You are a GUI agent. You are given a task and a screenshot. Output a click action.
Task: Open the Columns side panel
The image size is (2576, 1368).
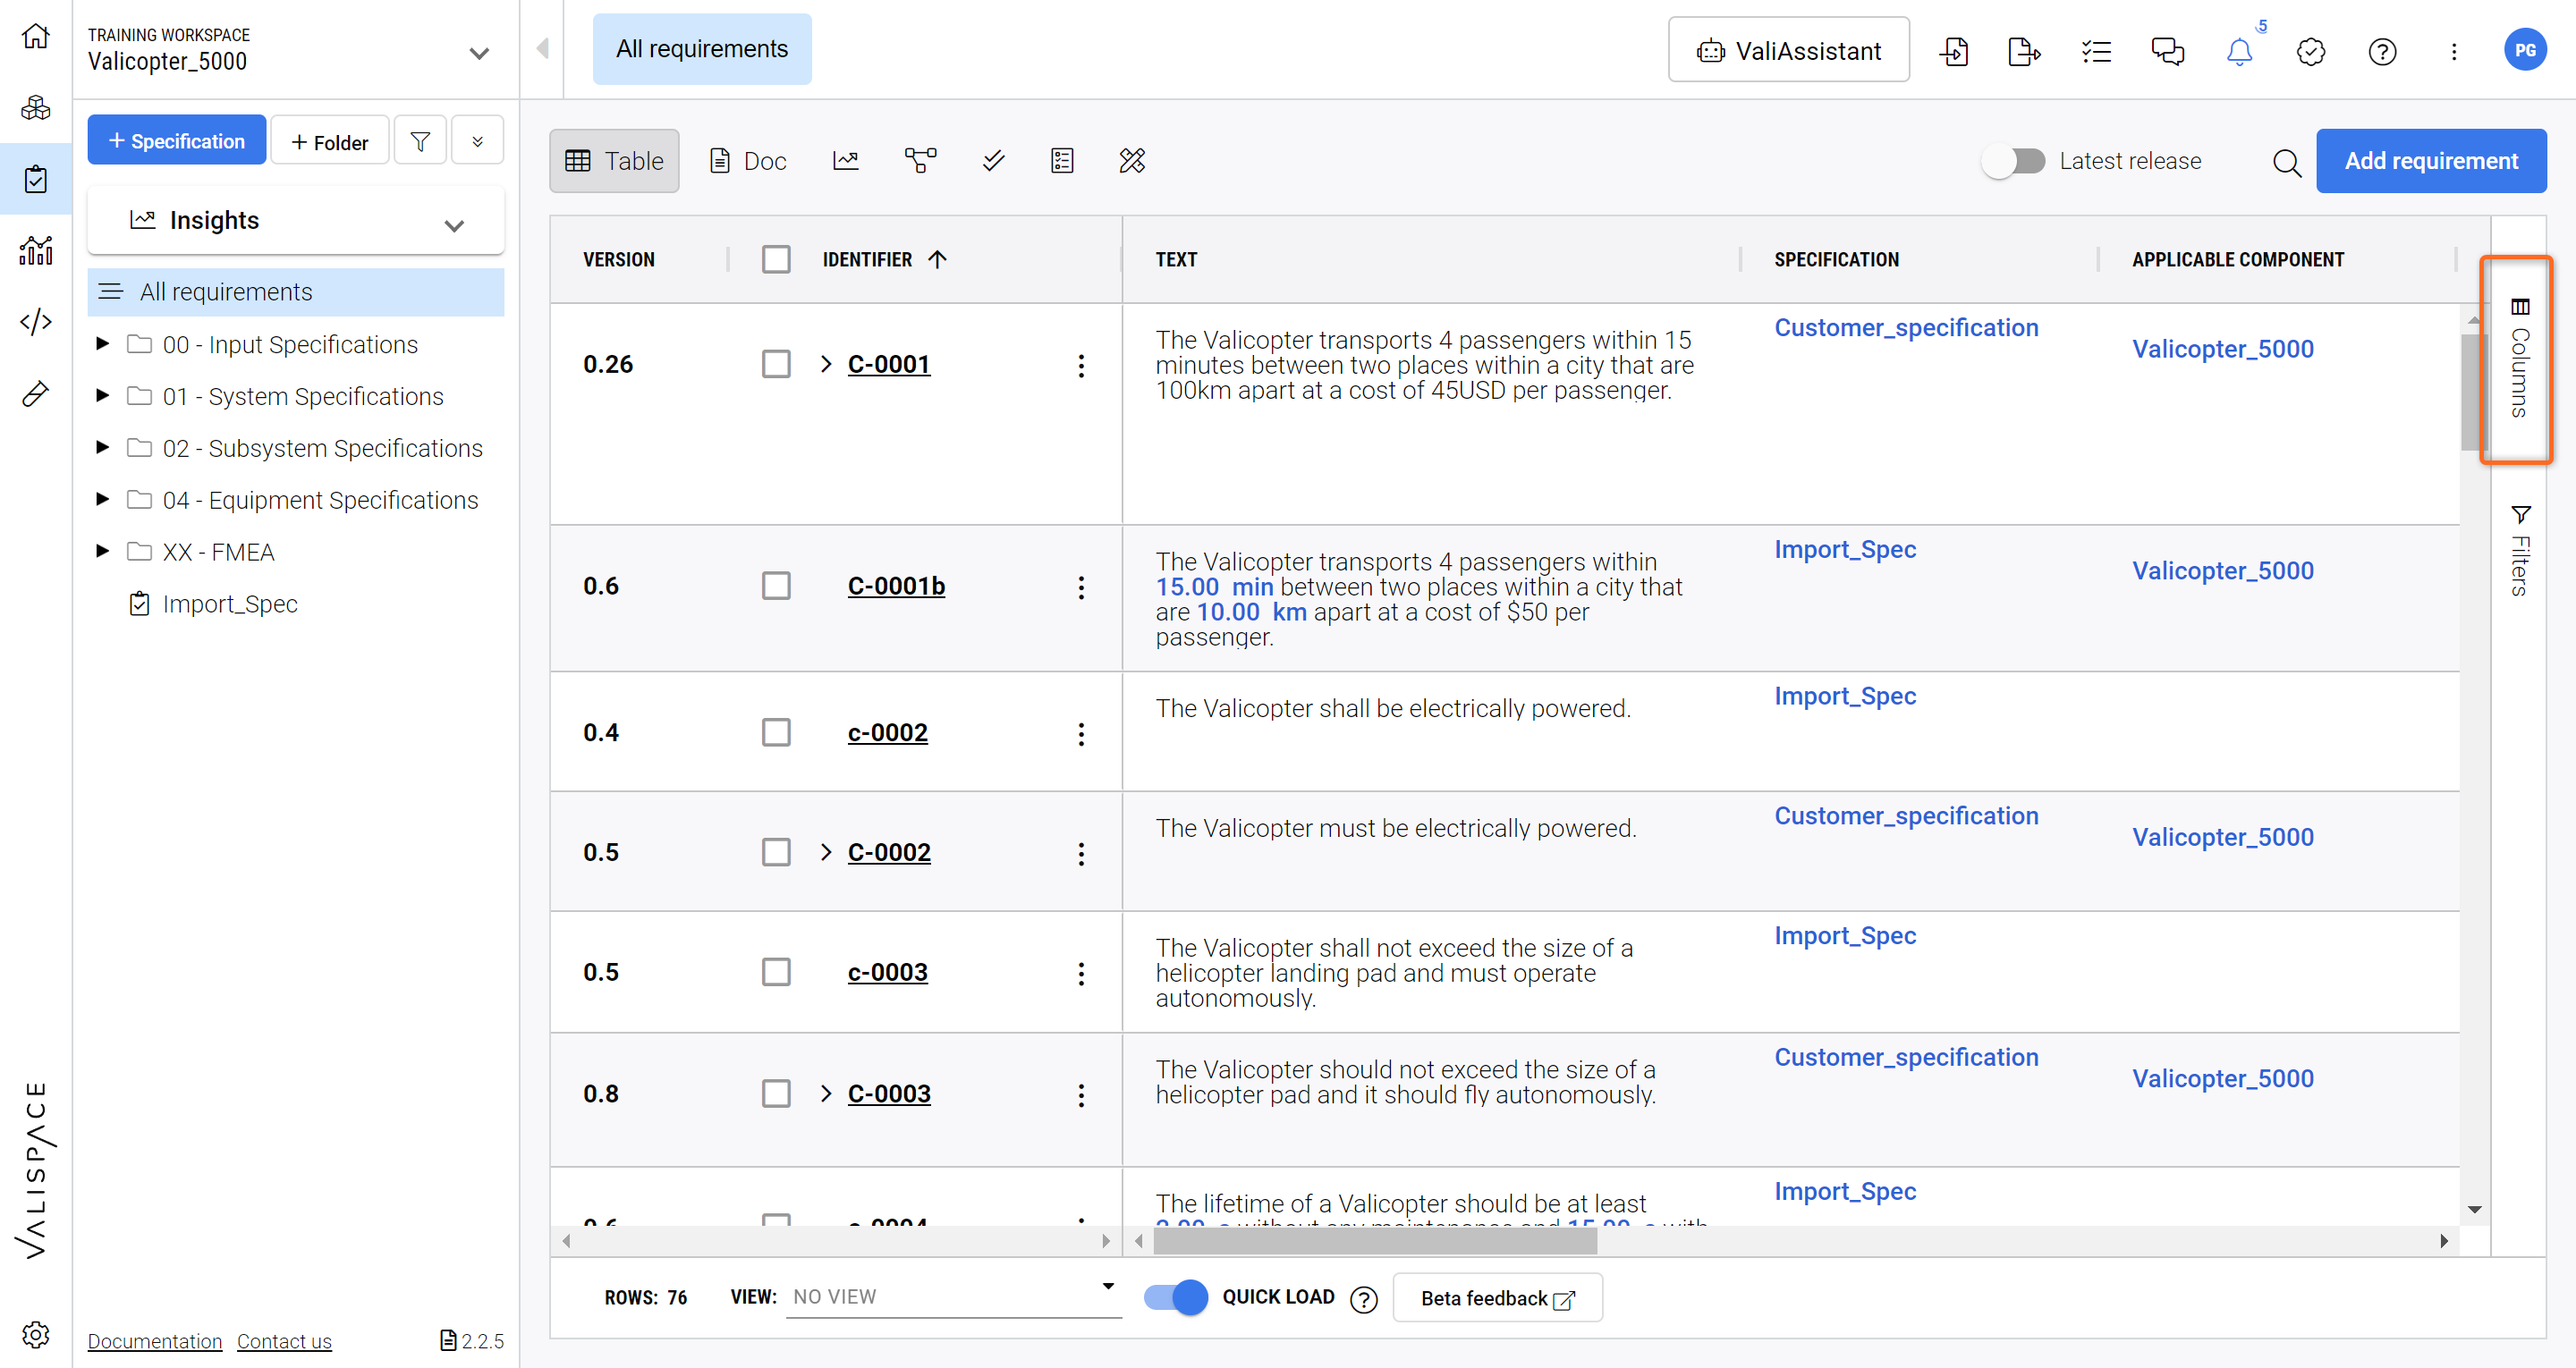2517,360
